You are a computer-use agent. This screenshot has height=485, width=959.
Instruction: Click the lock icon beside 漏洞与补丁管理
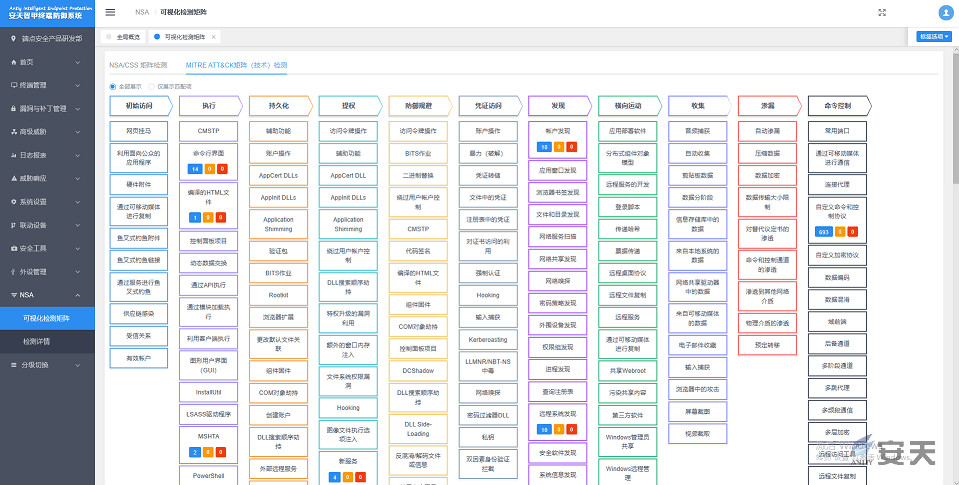(x=13, y=108)
